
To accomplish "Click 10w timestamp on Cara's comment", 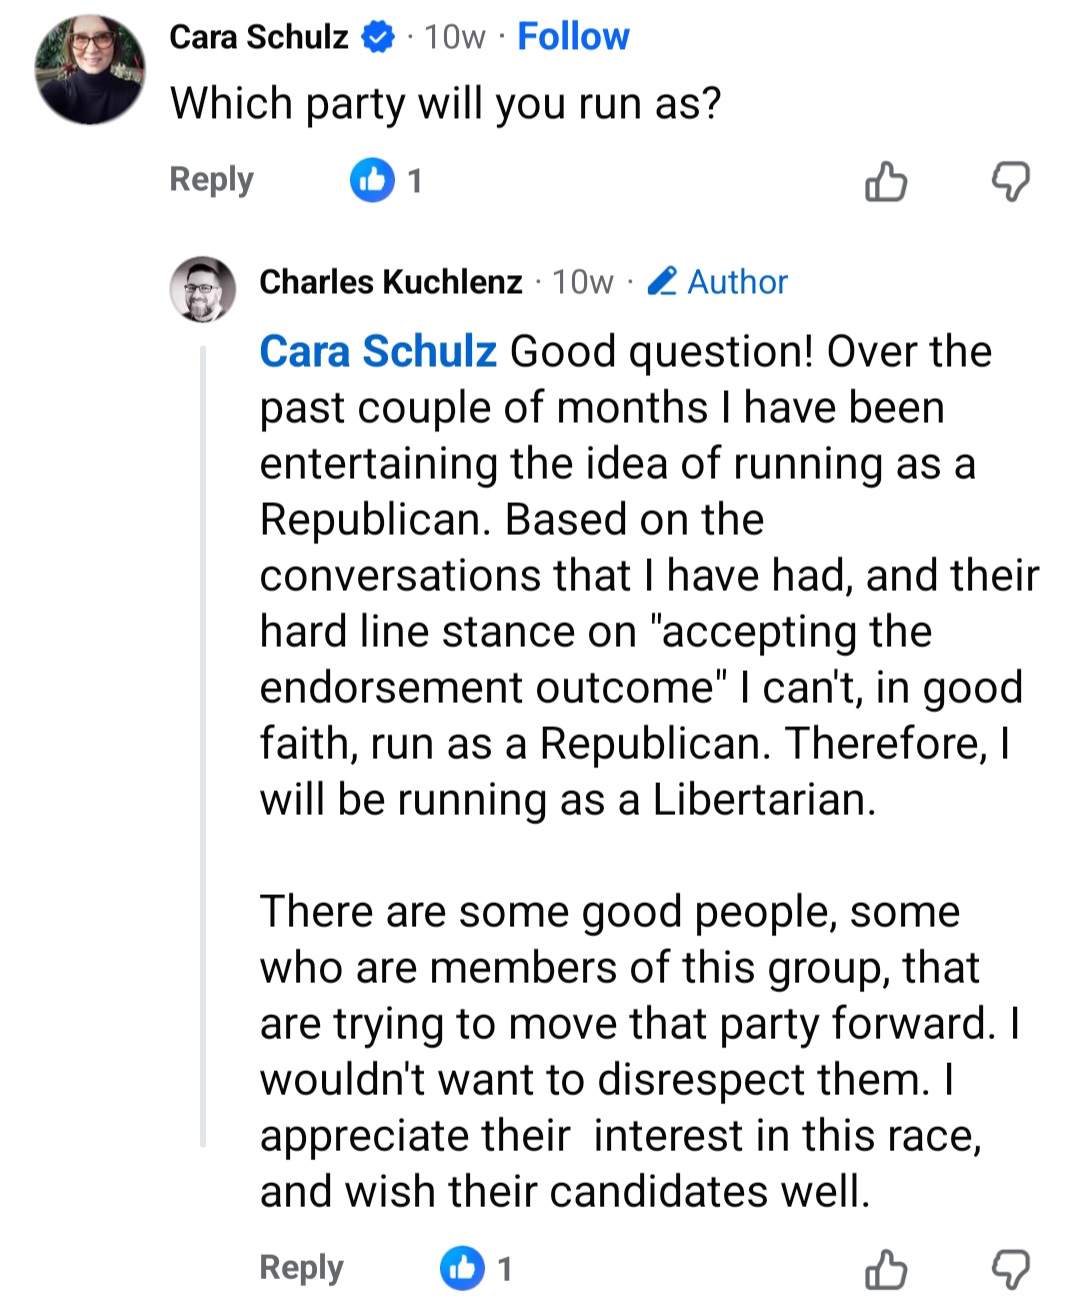I will [x=454, y=38].
